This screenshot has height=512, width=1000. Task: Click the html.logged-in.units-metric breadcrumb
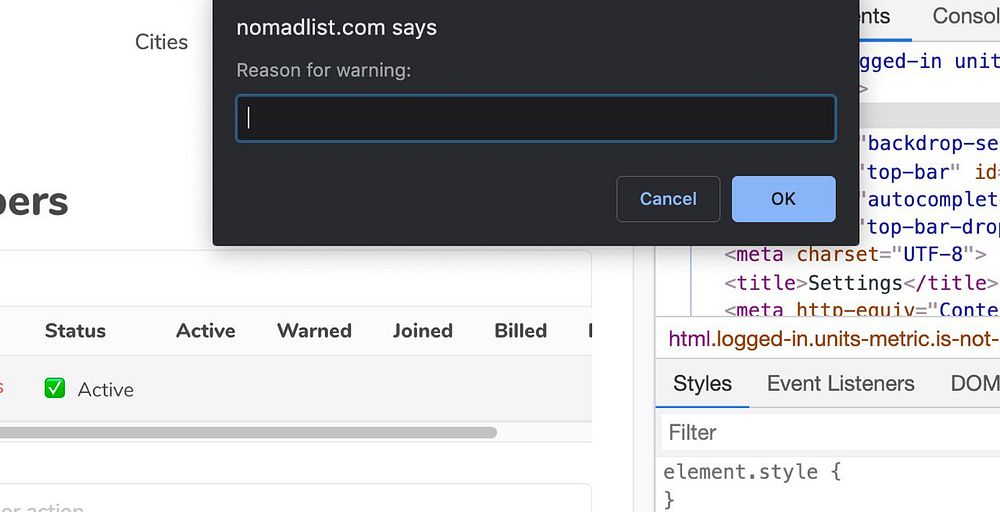pos(834,339)
